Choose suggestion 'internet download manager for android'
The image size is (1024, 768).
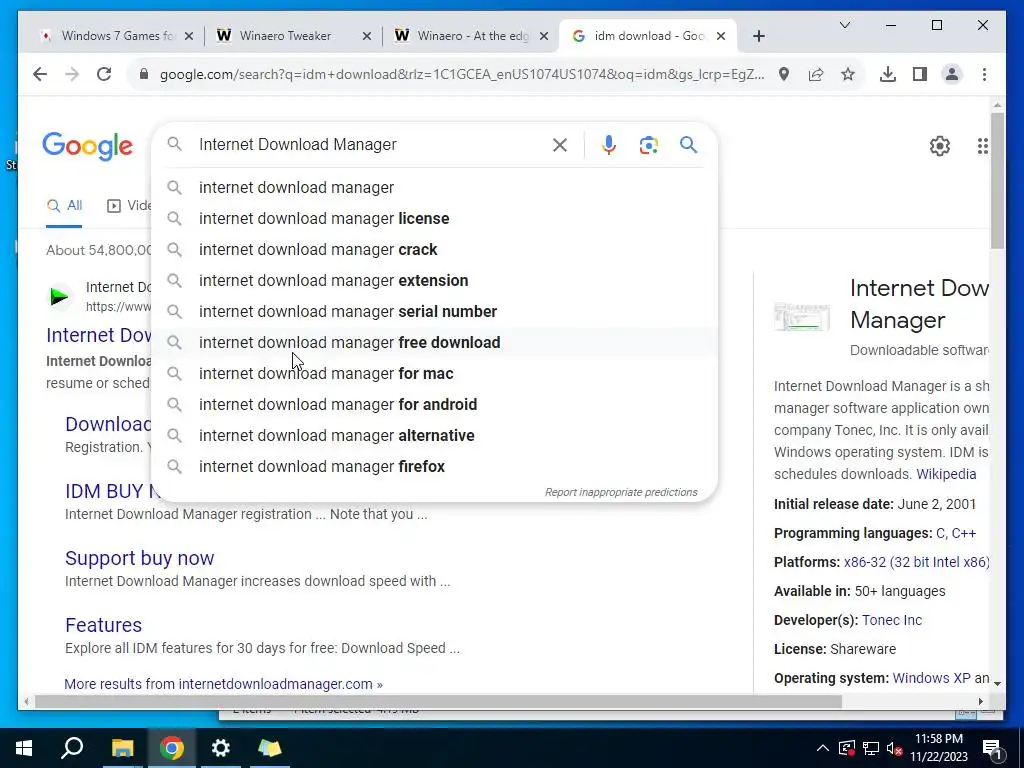pyautogui.click(x=434, y=405)
